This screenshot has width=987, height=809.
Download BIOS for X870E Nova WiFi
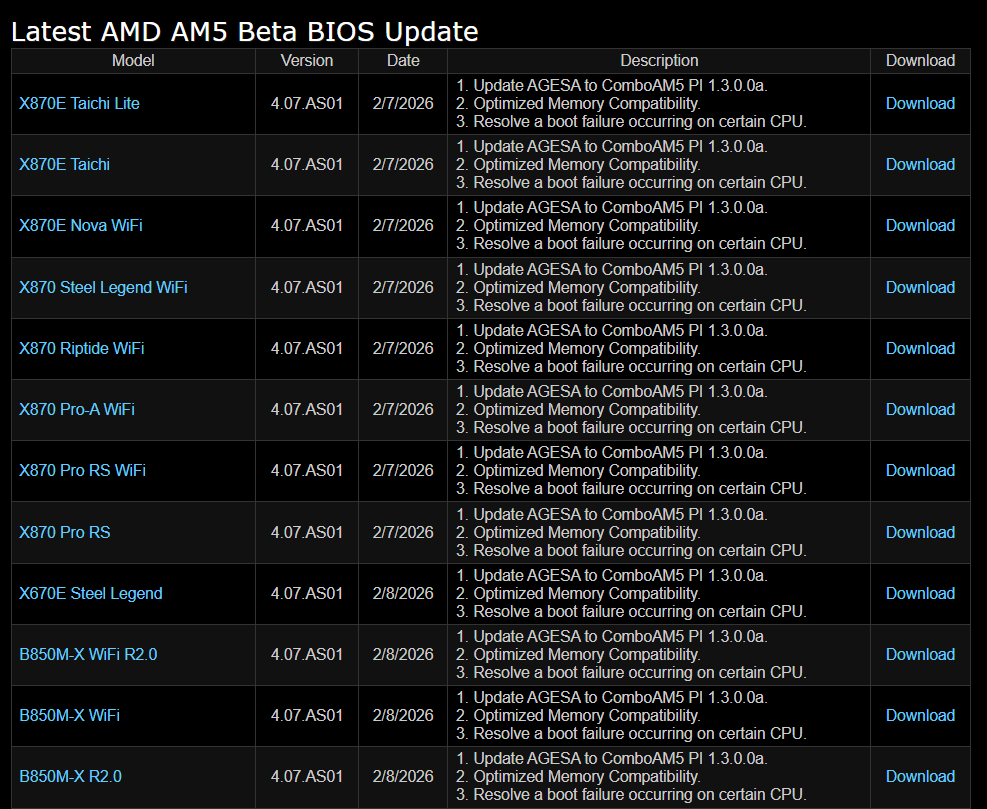click(920, 225)
